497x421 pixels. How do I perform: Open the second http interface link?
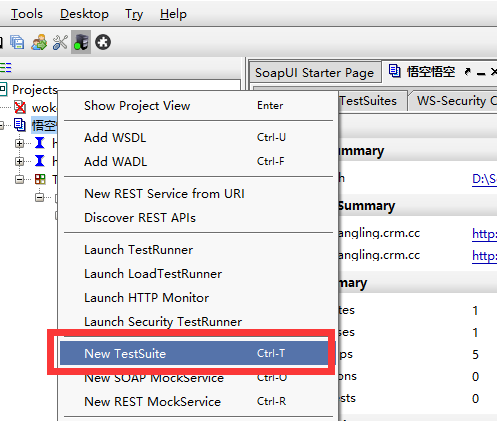coord(484,256)
